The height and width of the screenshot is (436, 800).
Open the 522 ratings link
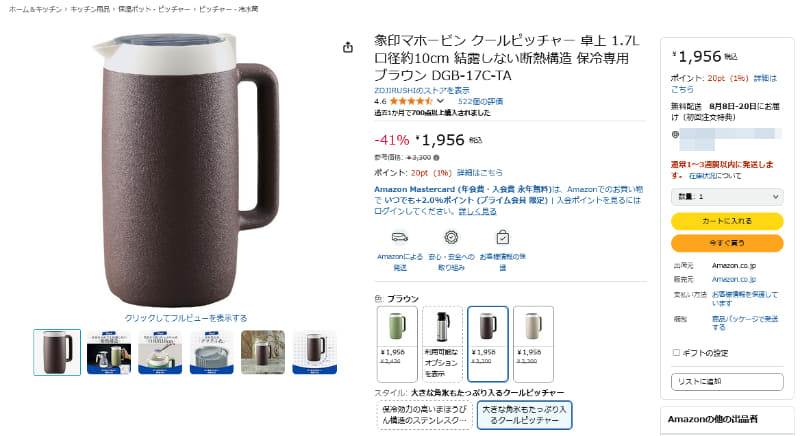[480, 101]
